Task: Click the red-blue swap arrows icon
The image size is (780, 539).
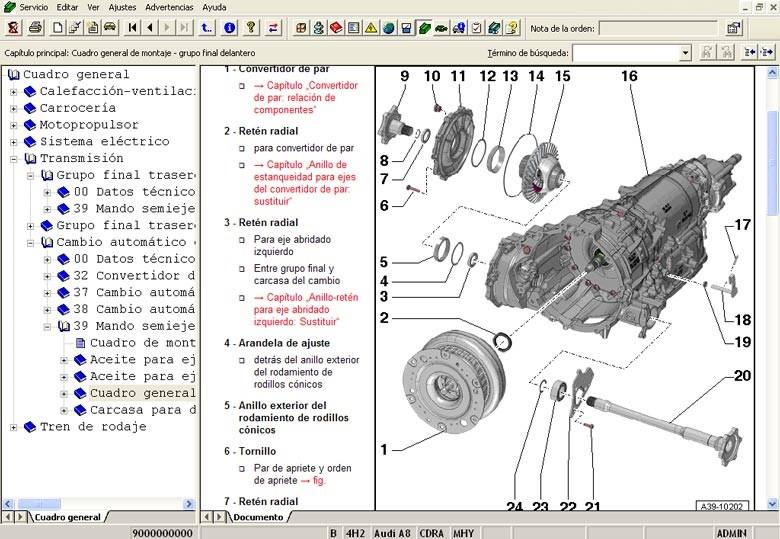Action: coord(273,27)
